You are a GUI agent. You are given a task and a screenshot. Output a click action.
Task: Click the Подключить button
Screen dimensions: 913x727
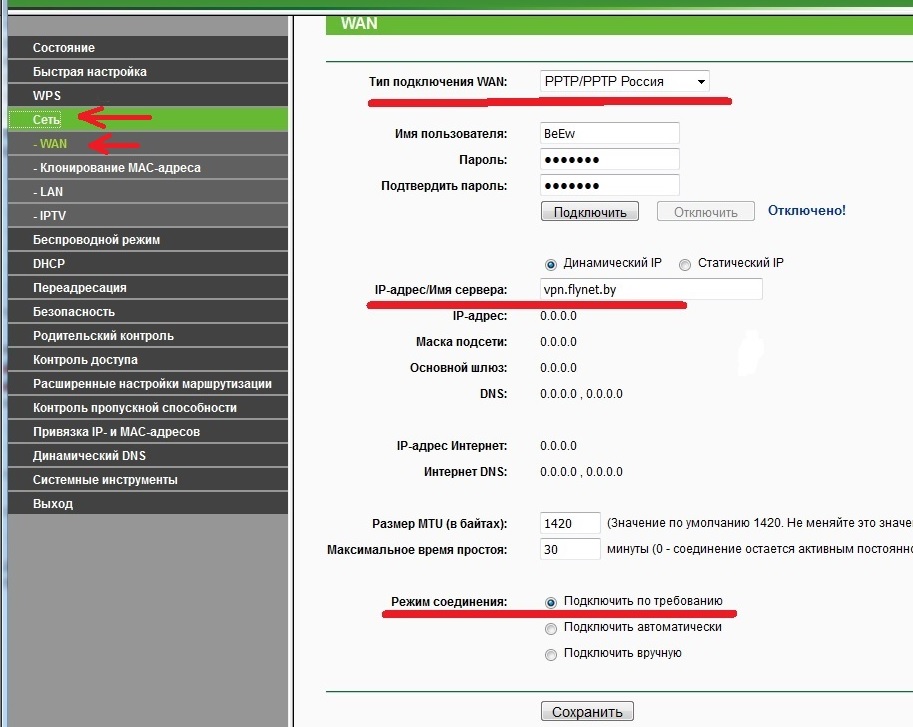[x=590, y=211]
